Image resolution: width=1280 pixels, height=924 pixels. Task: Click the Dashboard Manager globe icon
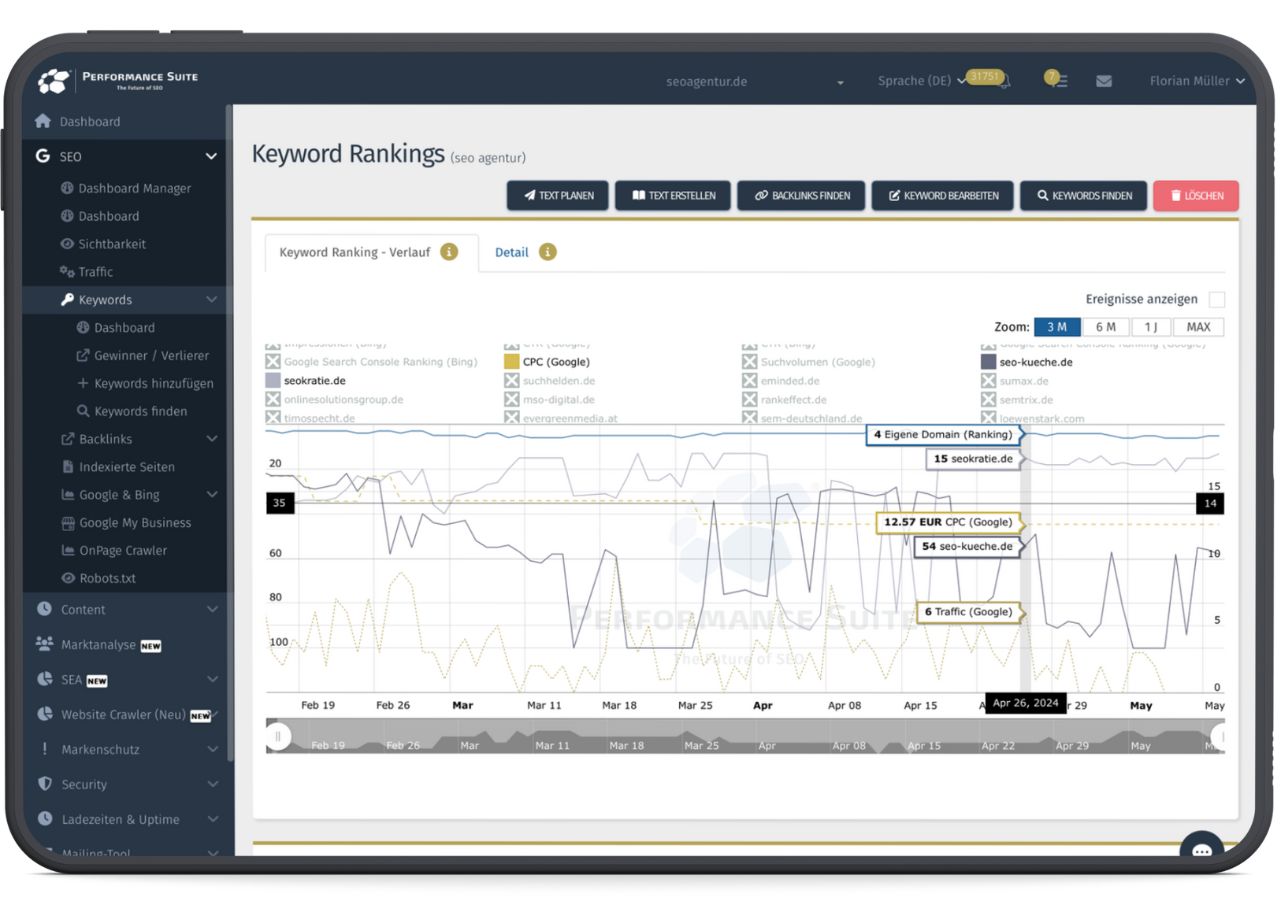coord(67,188)
